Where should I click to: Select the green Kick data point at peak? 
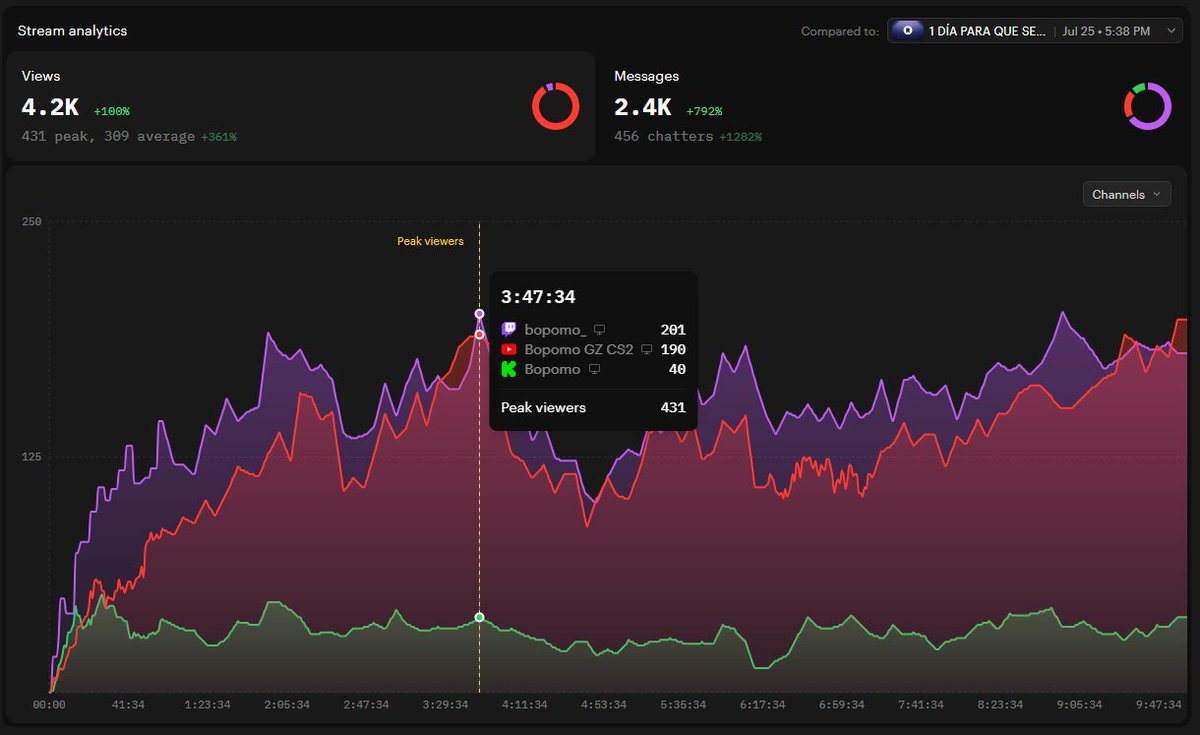coord(479,617)
